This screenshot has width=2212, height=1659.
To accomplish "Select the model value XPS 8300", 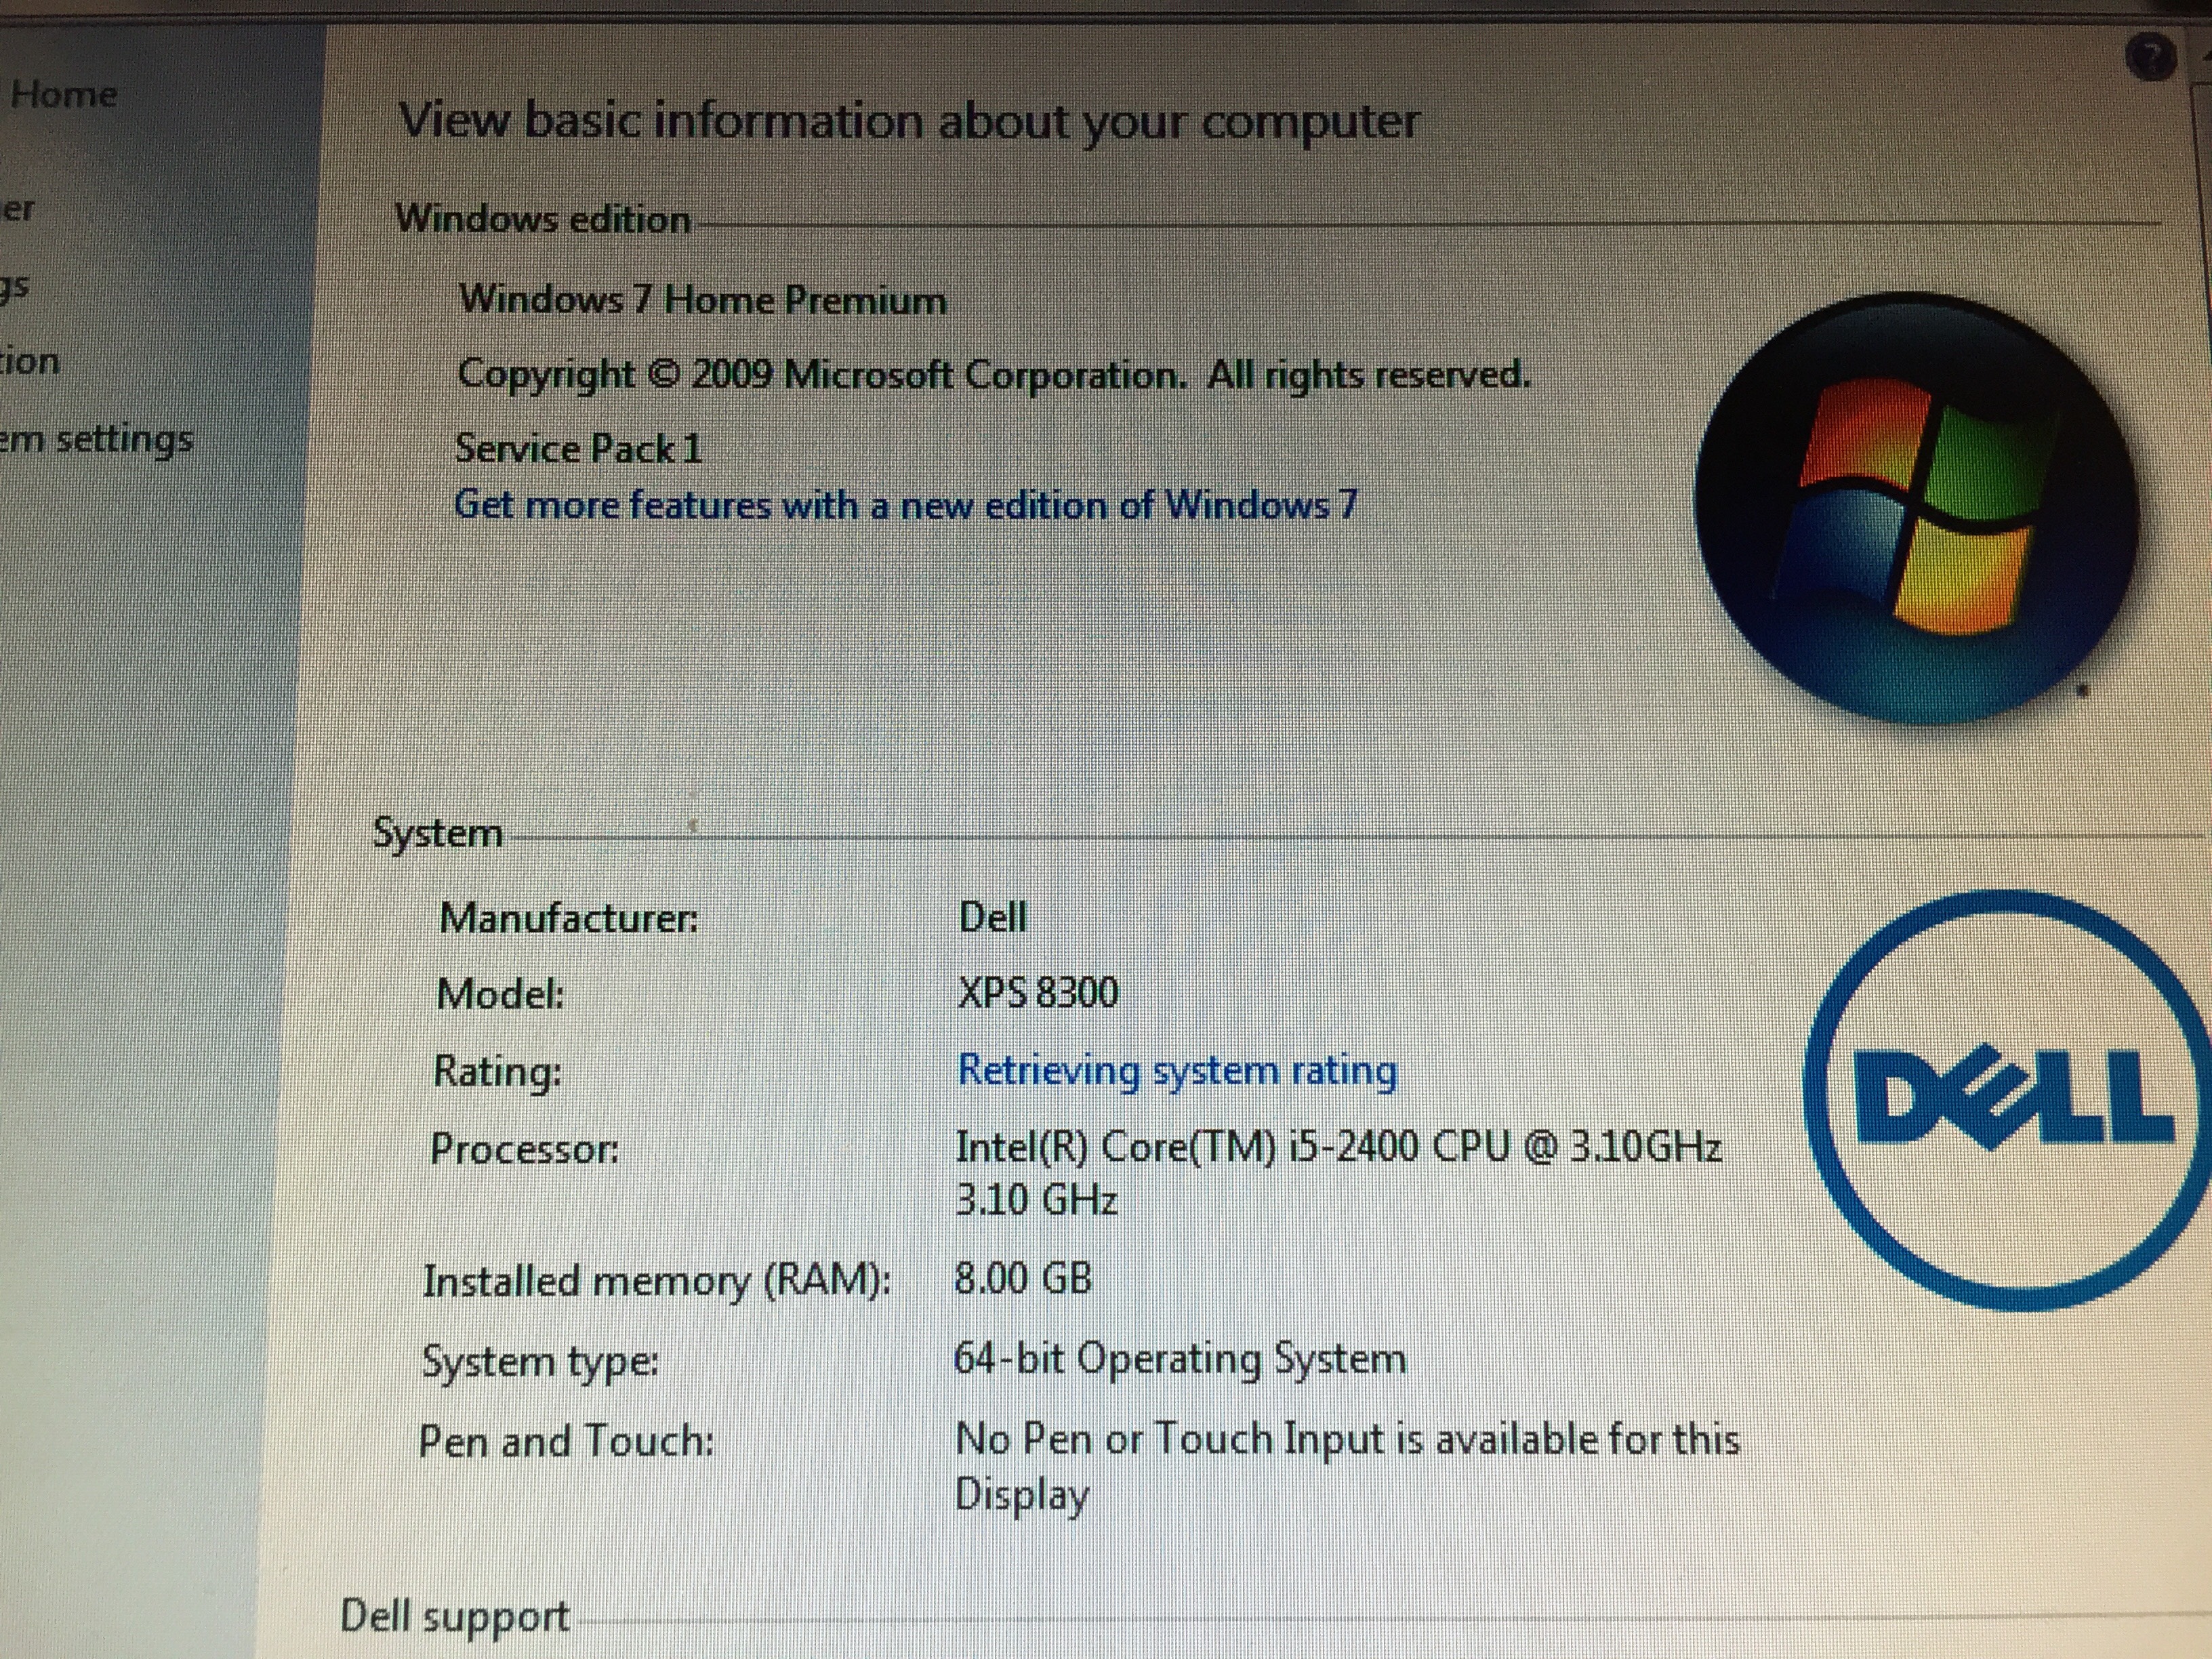I will [x=1038, y=993].
